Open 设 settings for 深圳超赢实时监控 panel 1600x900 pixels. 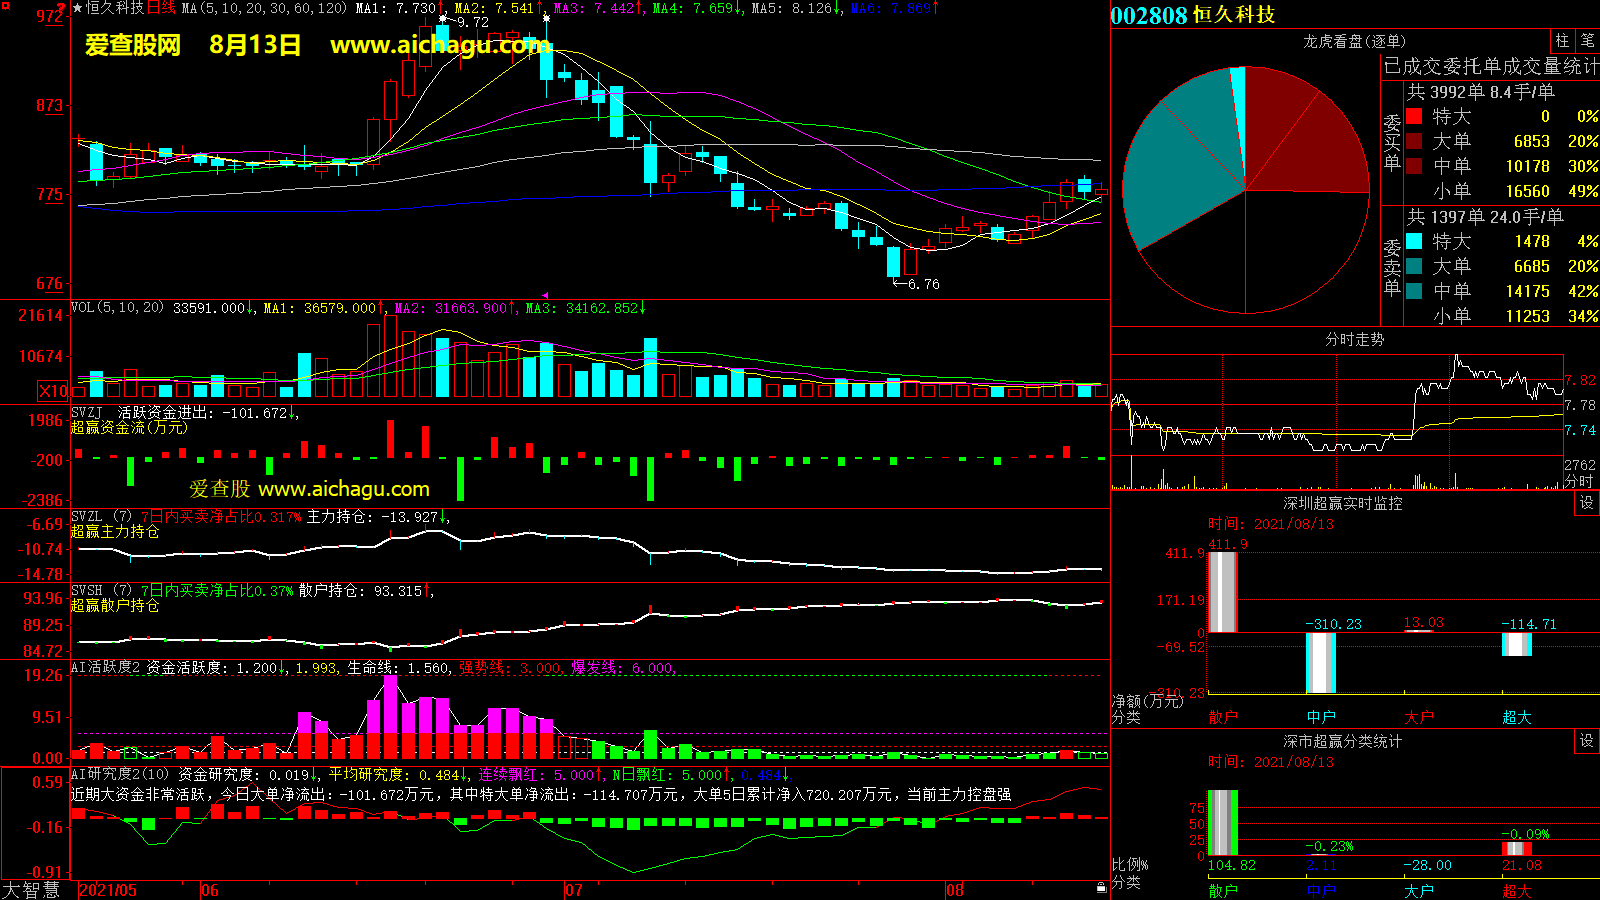point(1587,503)
